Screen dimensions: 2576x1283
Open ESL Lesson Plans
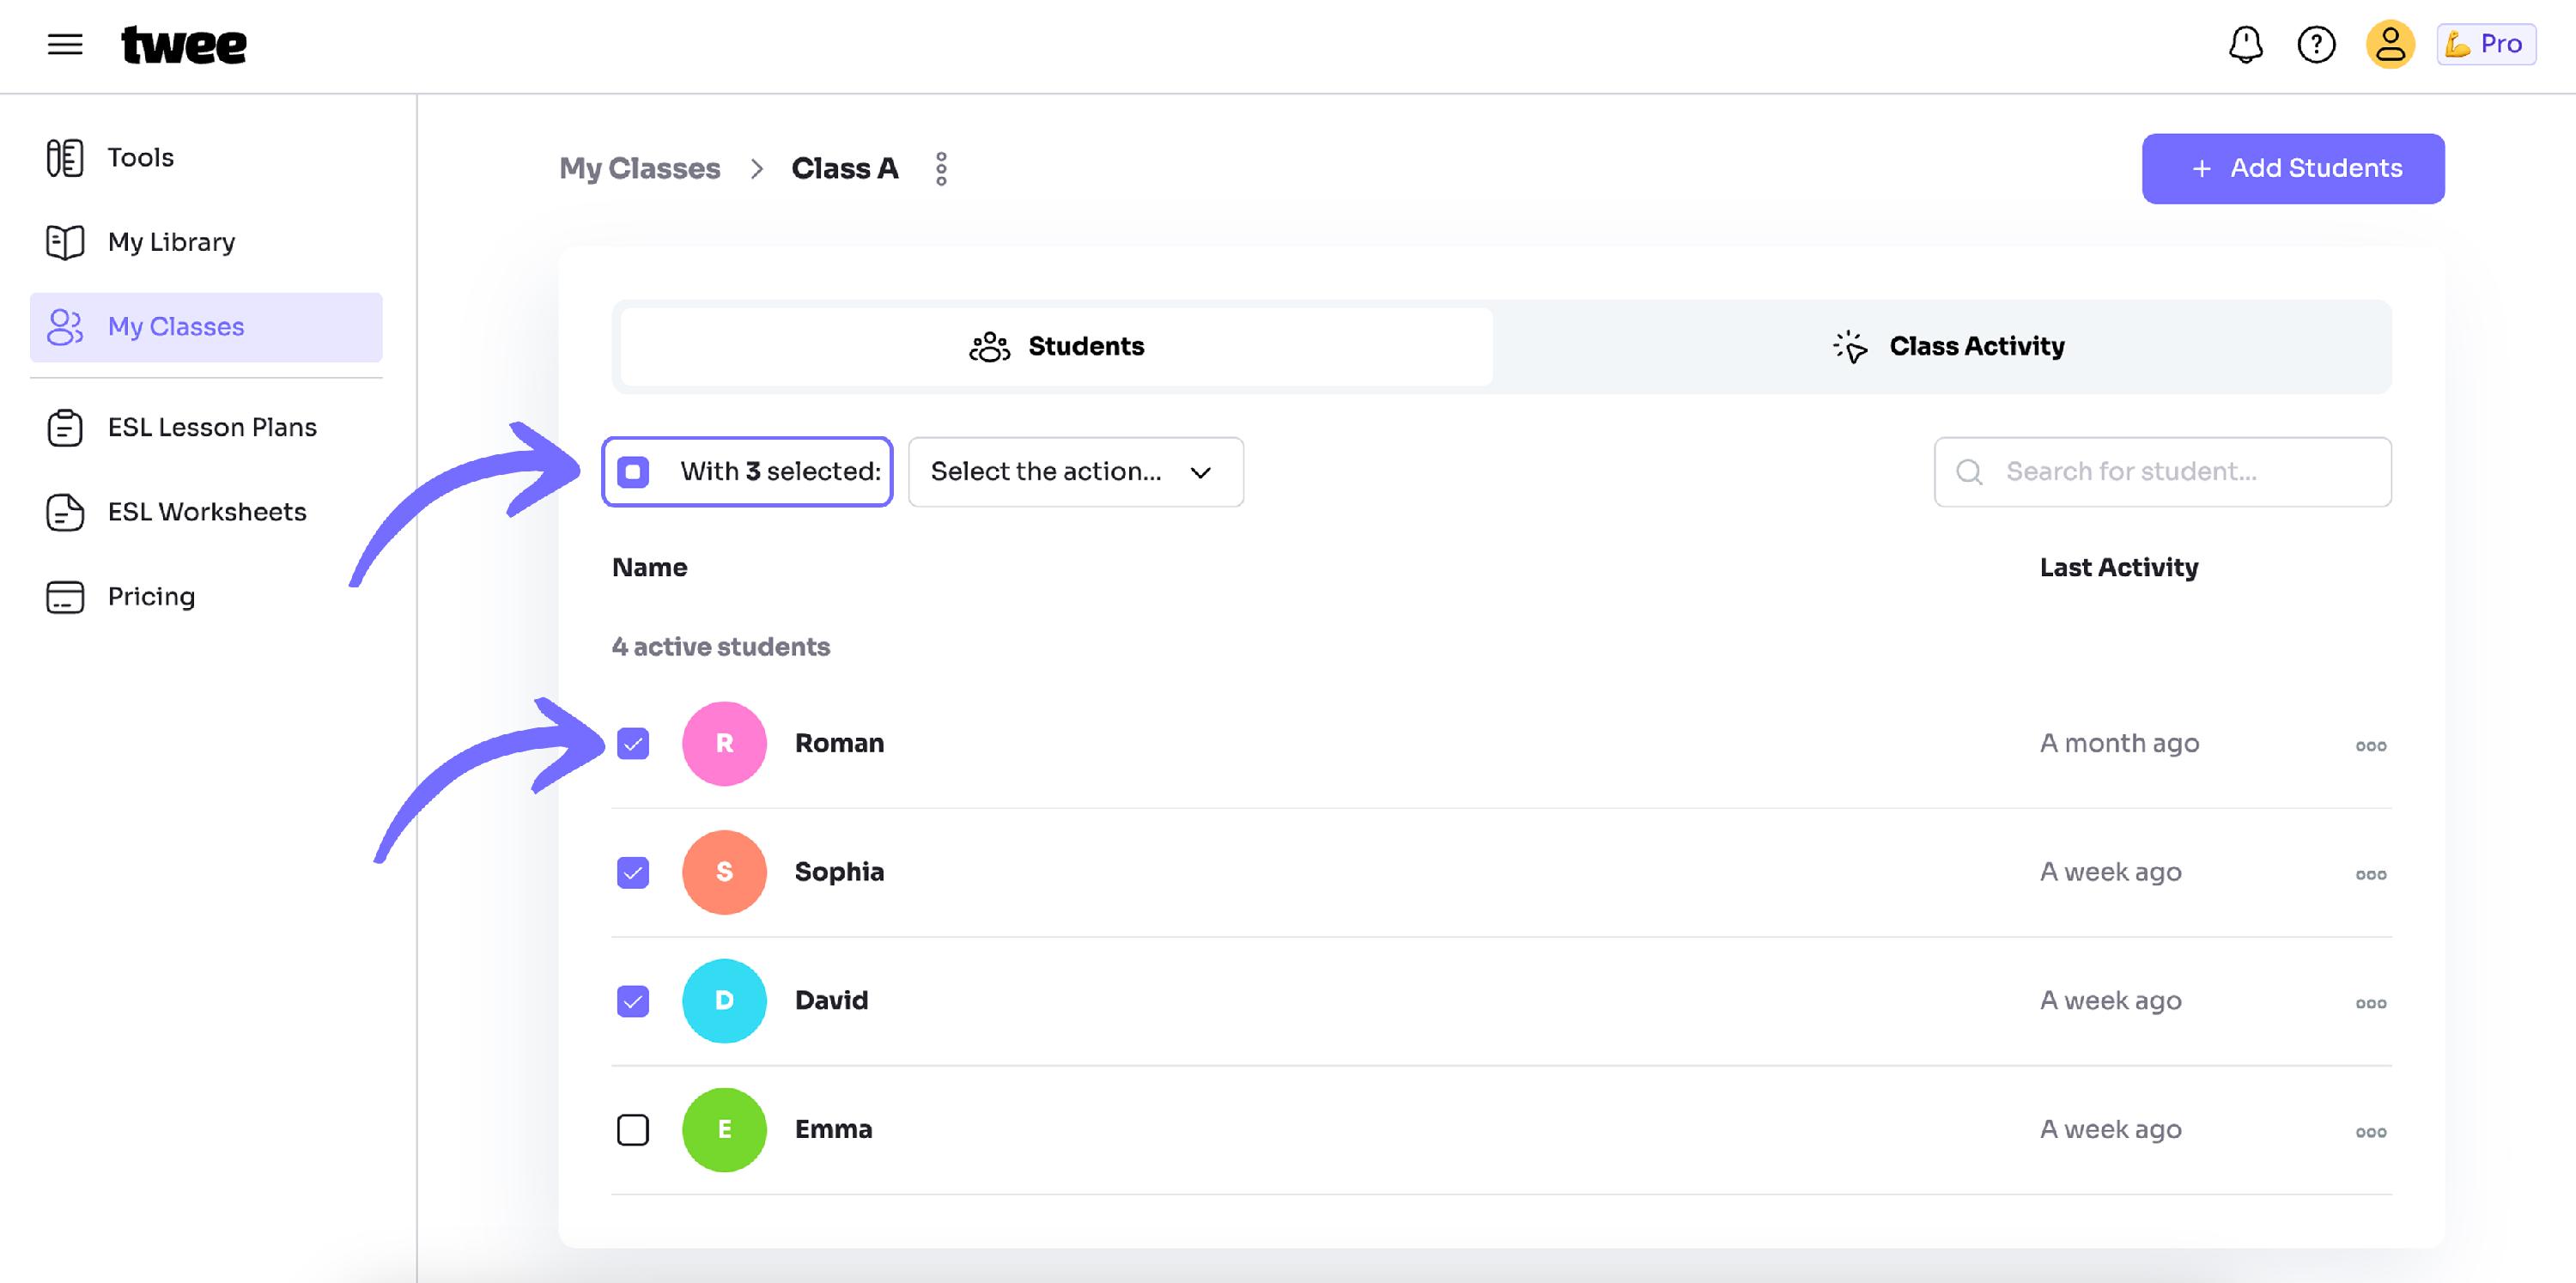click(206, 428)
